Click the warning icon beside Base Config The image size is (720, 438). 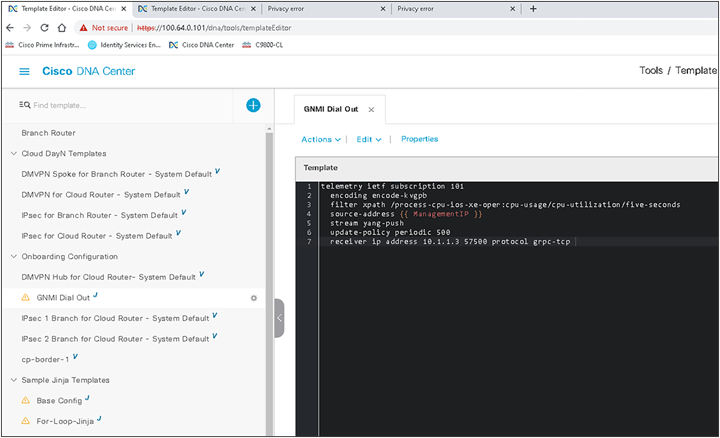click(26, 400)
